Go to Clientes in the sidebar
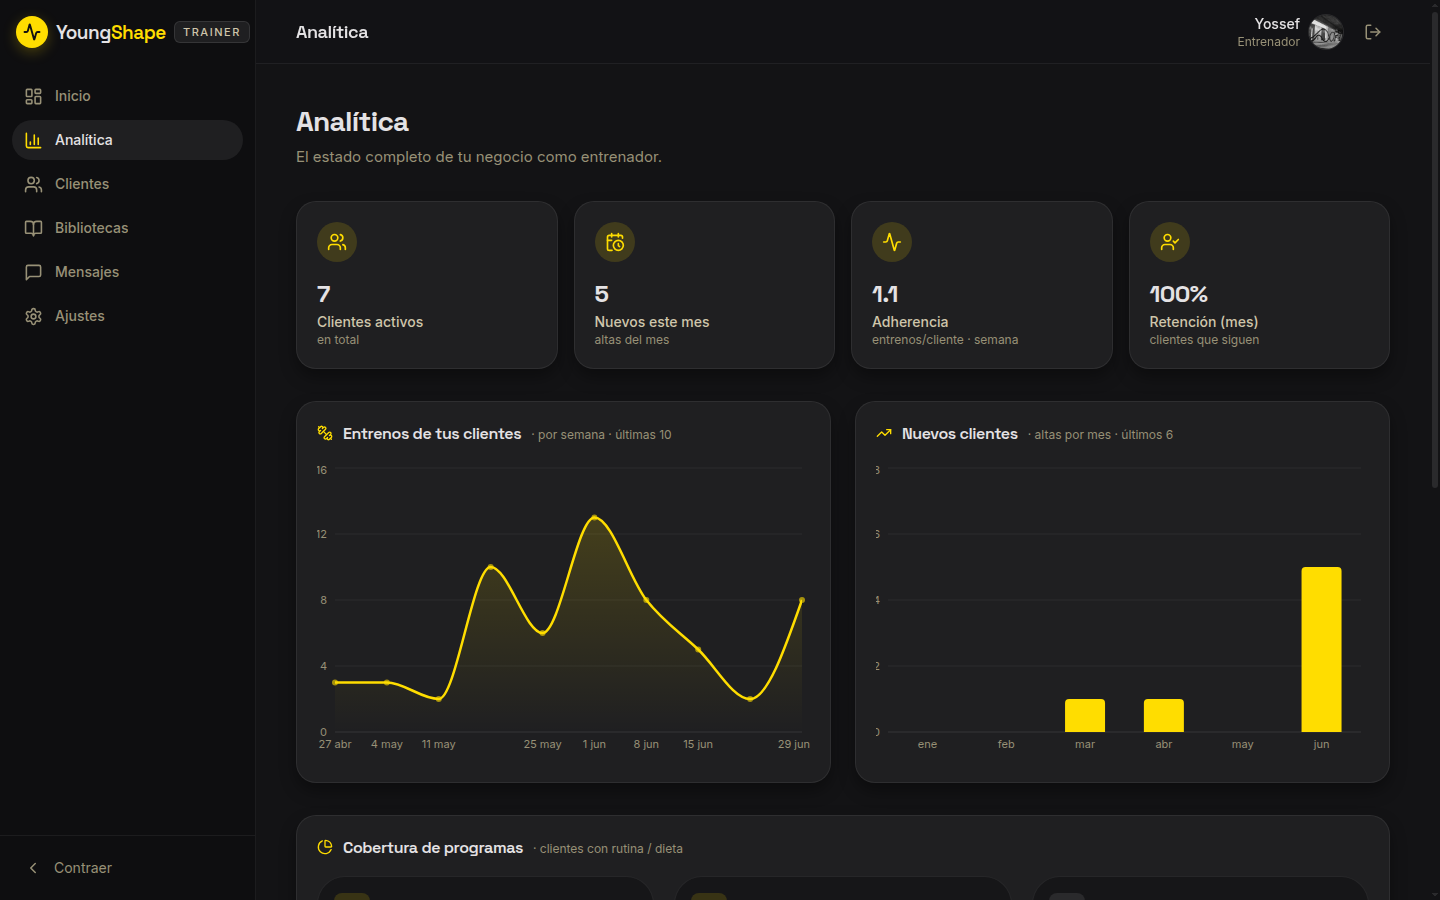The image size is (1440, 900). point(127,184)
